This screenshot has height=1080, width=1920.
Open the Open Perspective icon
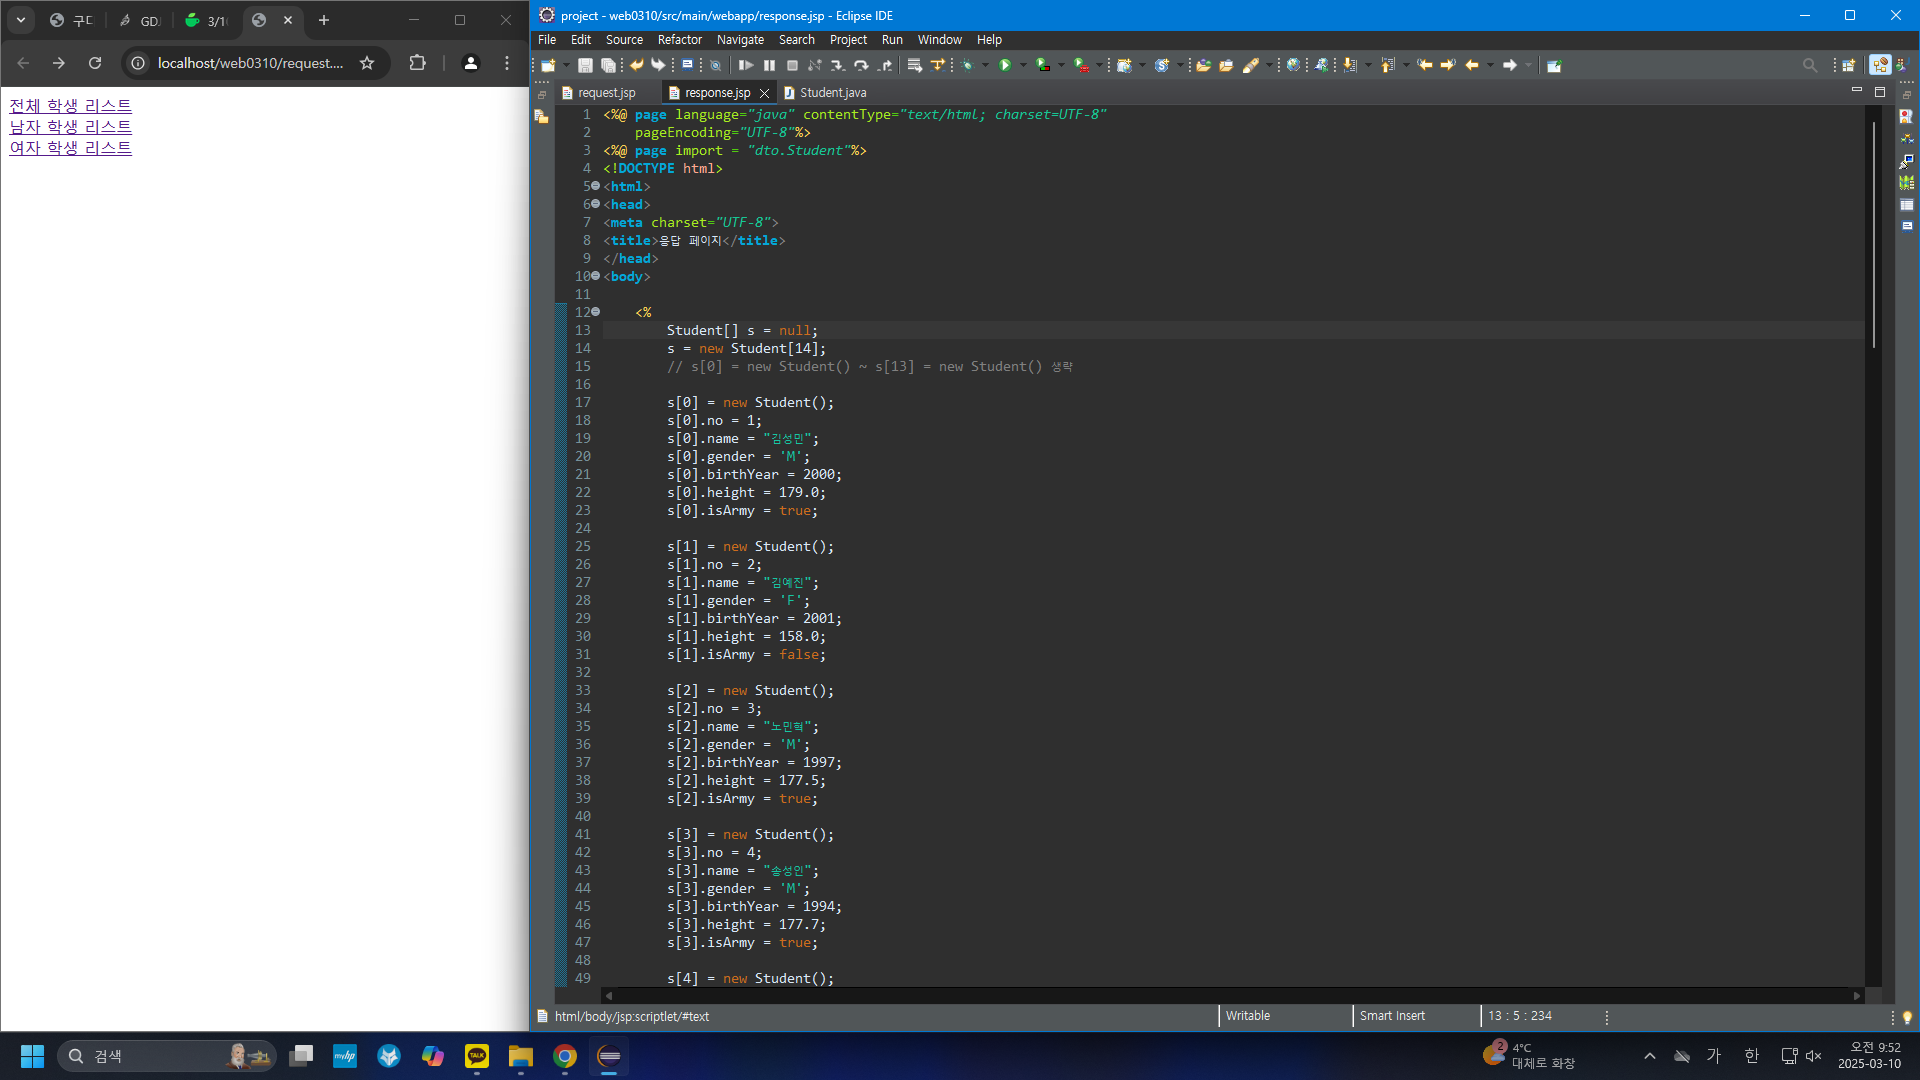pos(1848,65)
